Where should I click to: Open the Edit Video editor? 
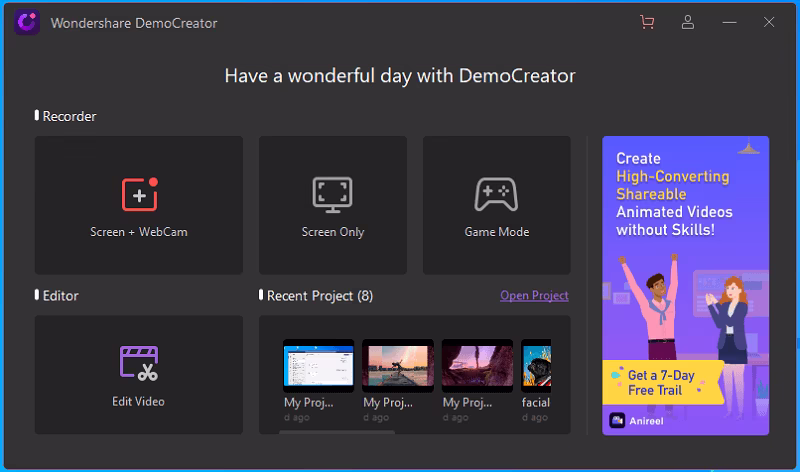[139, 375]
